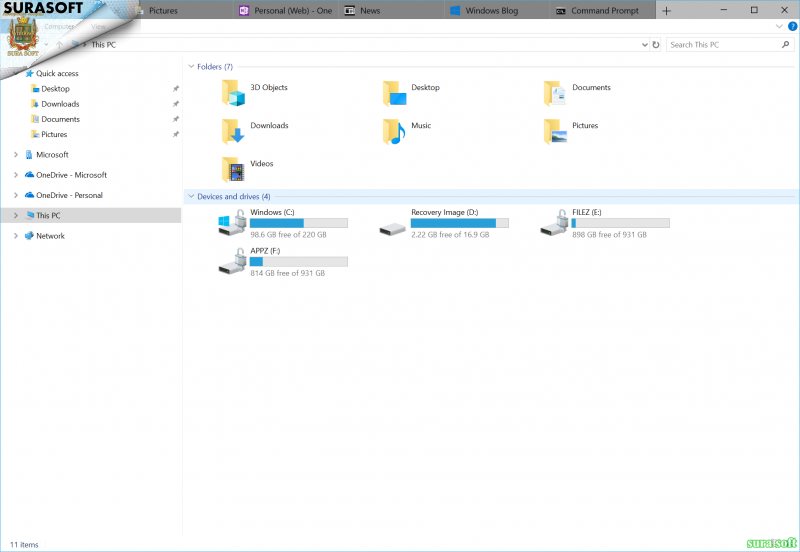This screenshot has height=552, width=800.
Task: Click '2.22 GB free of 16.9 GB' text
Action: tap(450, 235)
